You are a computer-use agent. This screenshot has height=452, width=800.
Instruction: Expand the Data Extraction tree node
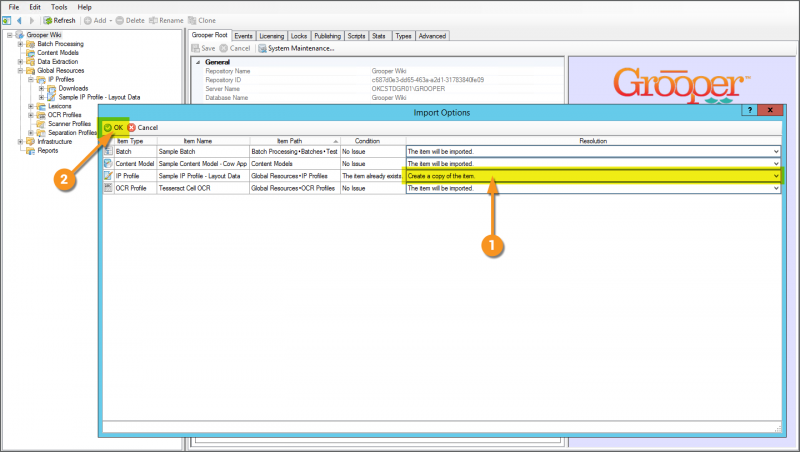tap(20, 61)
